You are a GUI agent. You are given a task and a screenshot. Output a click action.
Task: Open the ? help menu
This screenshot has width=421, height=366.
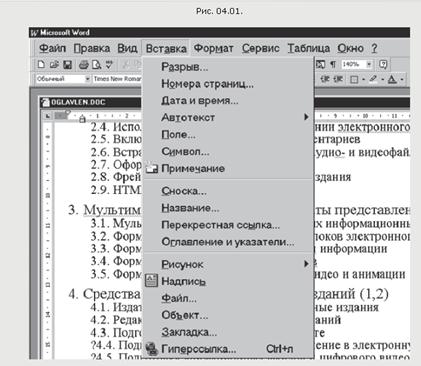[374, 48]
